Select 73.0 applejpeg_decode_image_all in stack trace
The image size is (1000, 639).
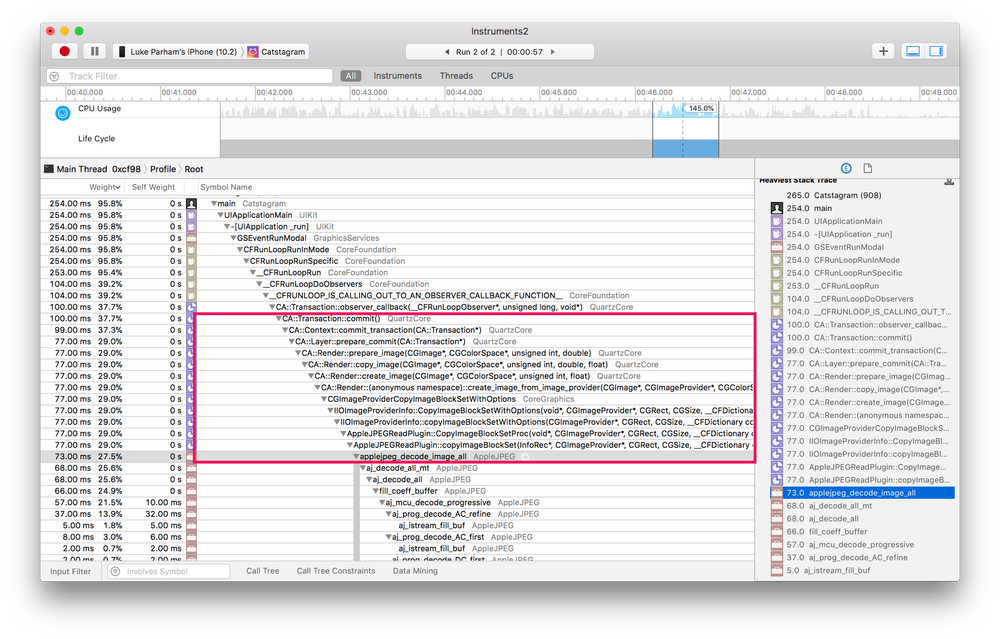point(862,493)
